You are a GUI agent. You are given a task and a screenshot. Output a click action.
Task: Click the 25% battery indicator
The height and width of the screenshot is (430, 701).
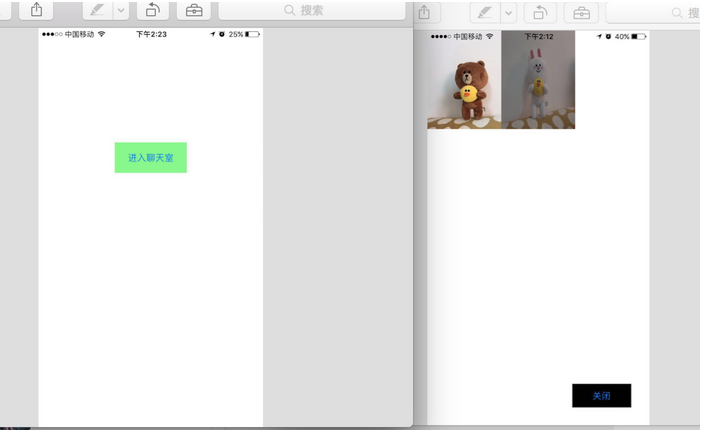(244, 34)
